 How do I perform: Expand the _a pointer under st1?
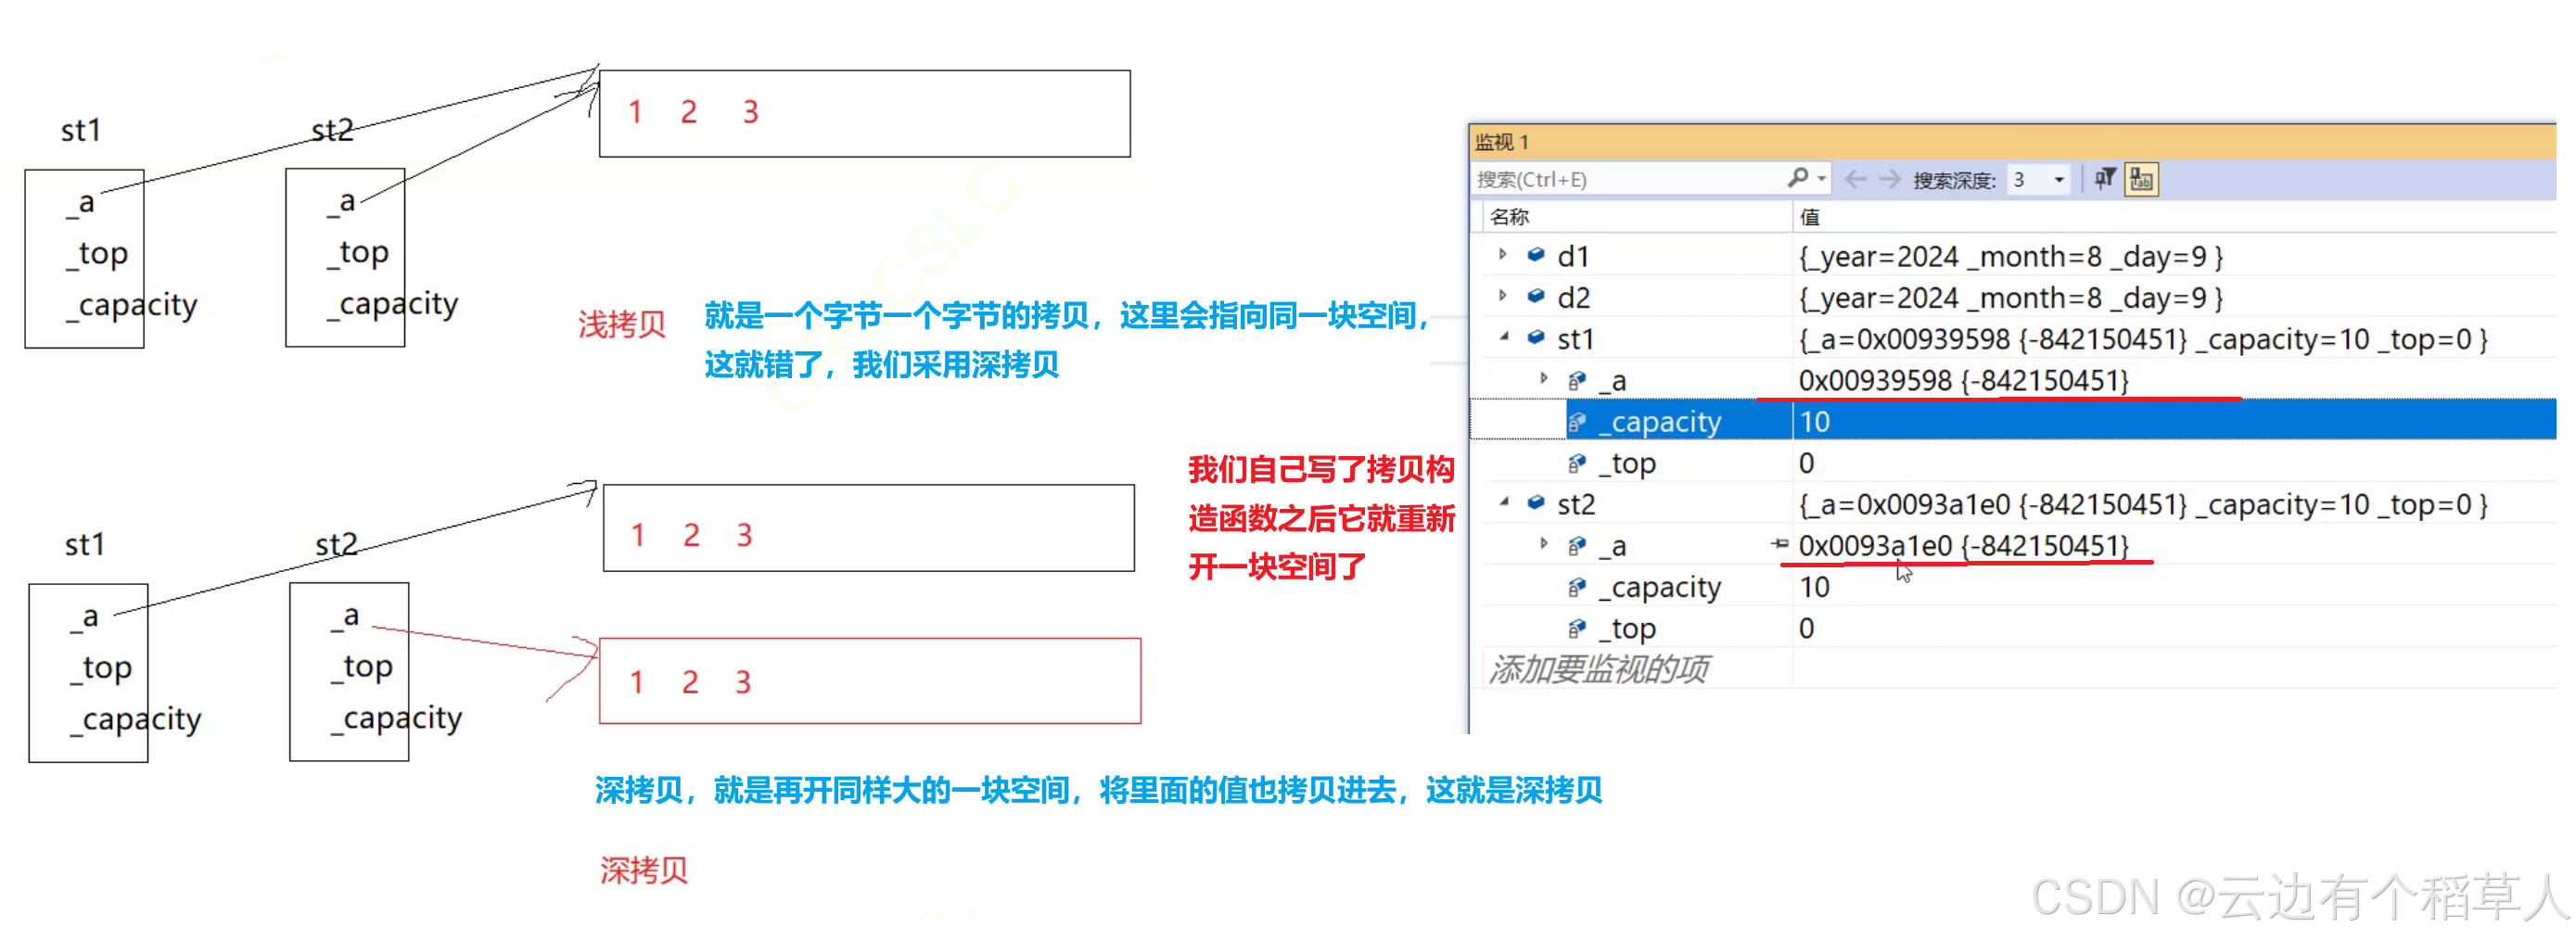point(1544,378)
